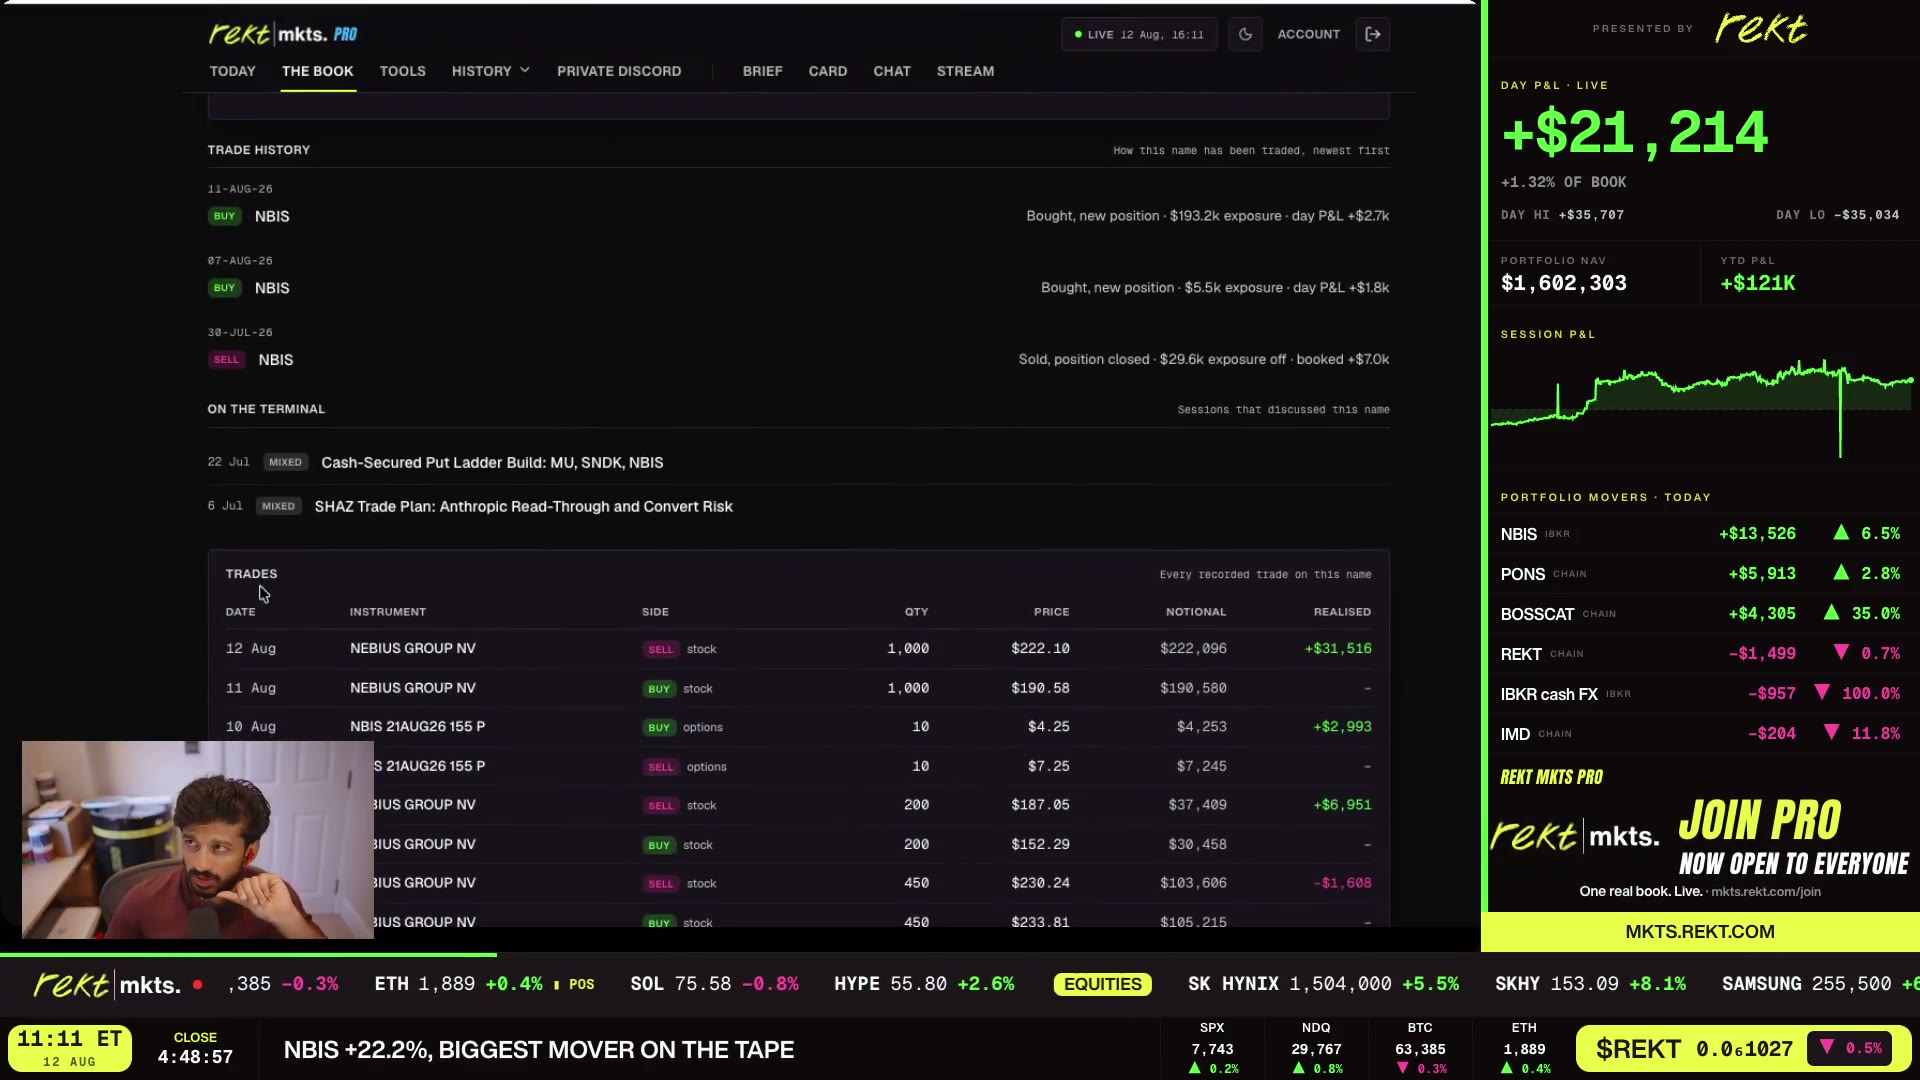Open the CHAT view
Image resolution: width=1920 pixels, height=1080 pixels.
click(892, 71)
